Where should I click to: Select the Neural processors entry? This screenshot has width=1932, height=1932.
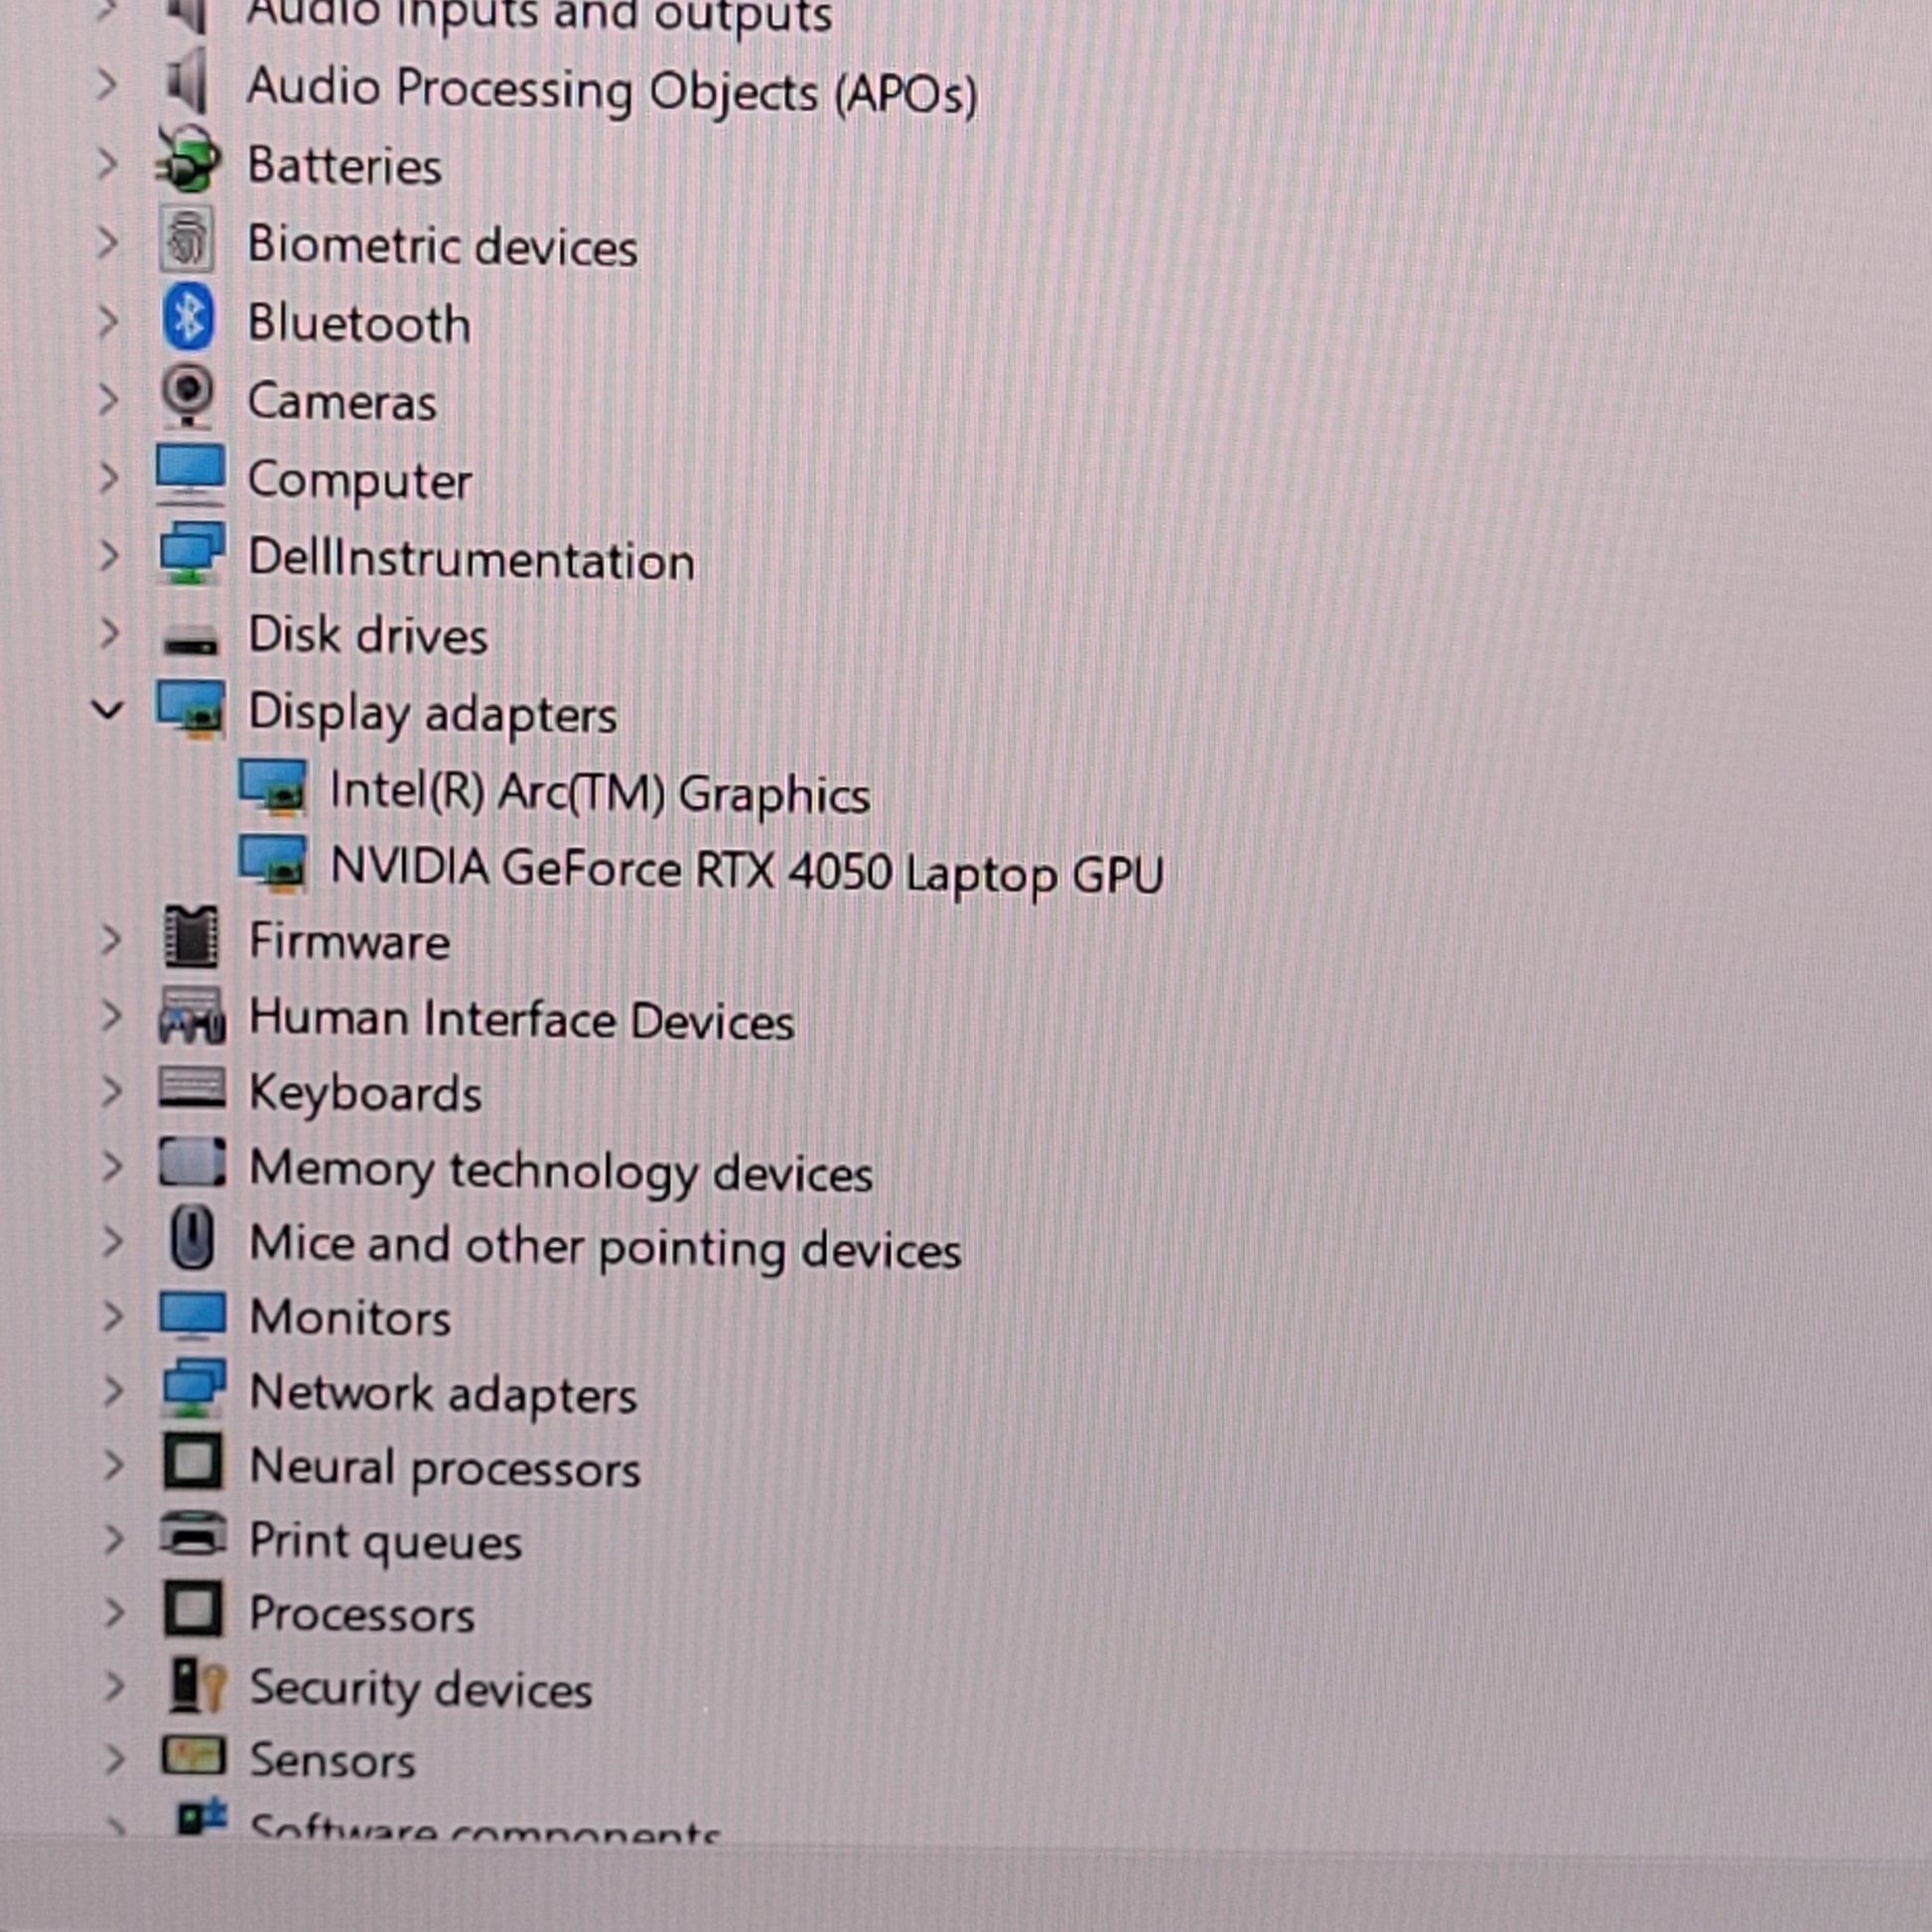(x=444, y=1468)
